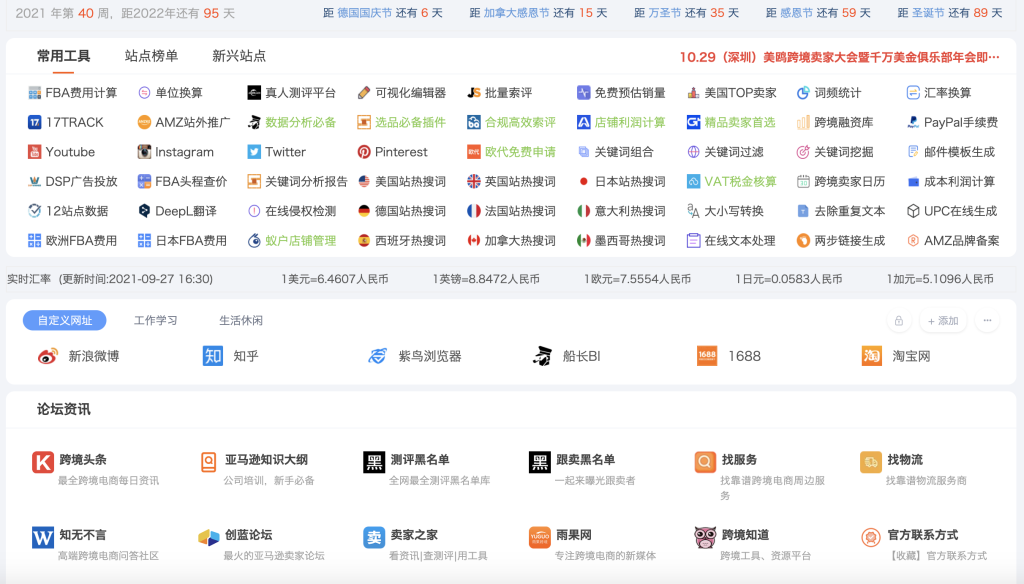This screenshot has height=584, width=1024.
Task: Click the 淘宝网 orange icon
Action: coord(872,356)
